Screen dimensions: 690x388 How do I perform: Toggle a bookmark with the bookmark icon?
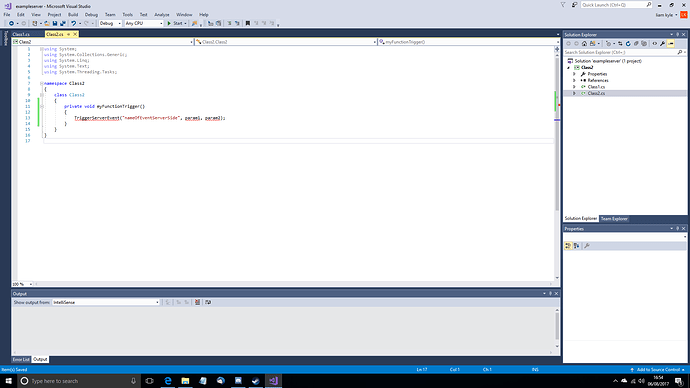pos(247,23)
